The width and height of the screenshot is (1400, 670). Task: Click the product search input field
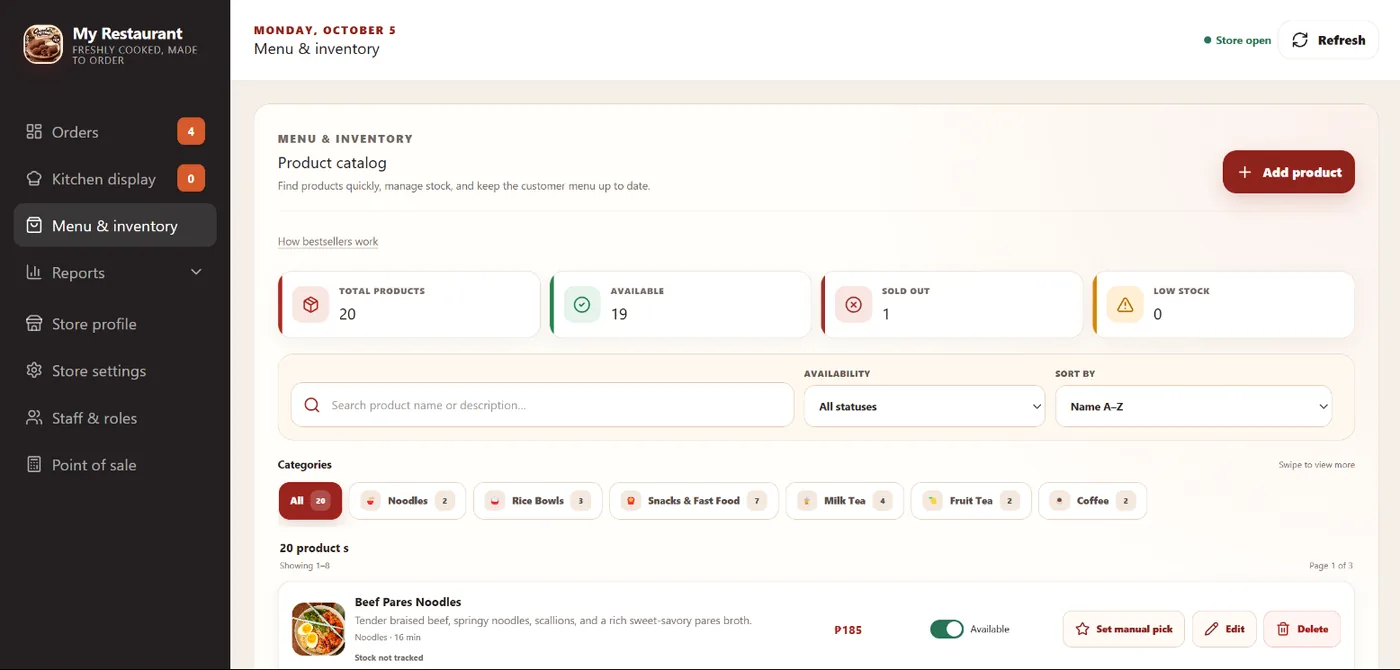point(542,405)
